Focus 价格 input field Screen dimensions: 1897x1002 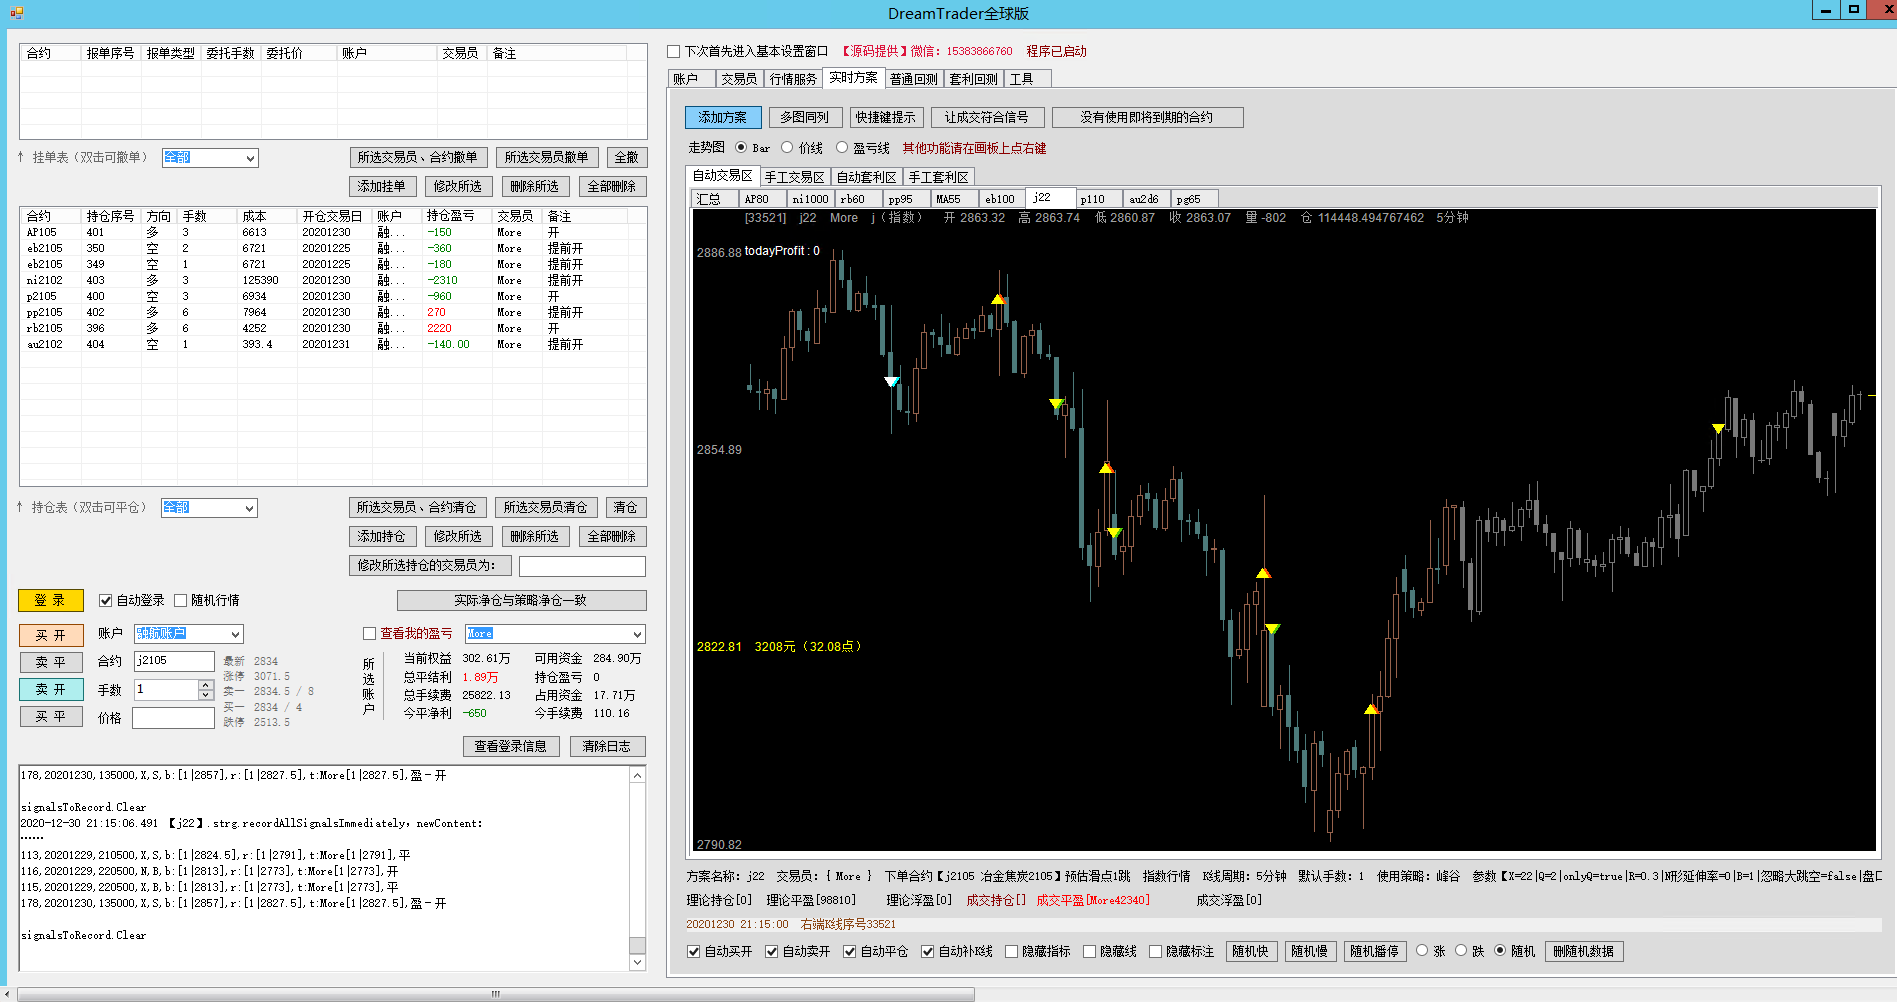(174, 718)
